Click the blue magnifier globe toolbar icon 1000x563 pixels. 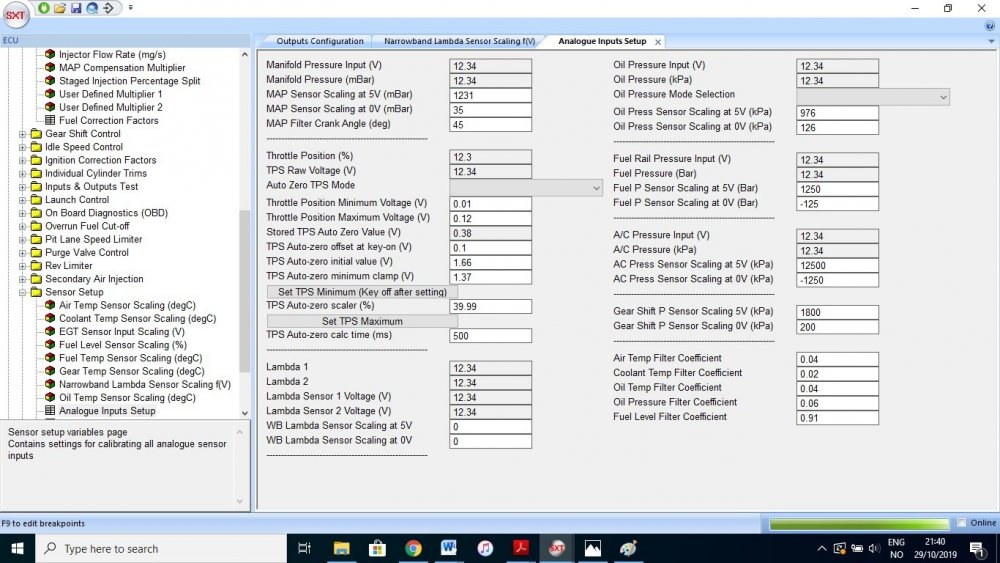pyautogui.click(x=92, y=8)
